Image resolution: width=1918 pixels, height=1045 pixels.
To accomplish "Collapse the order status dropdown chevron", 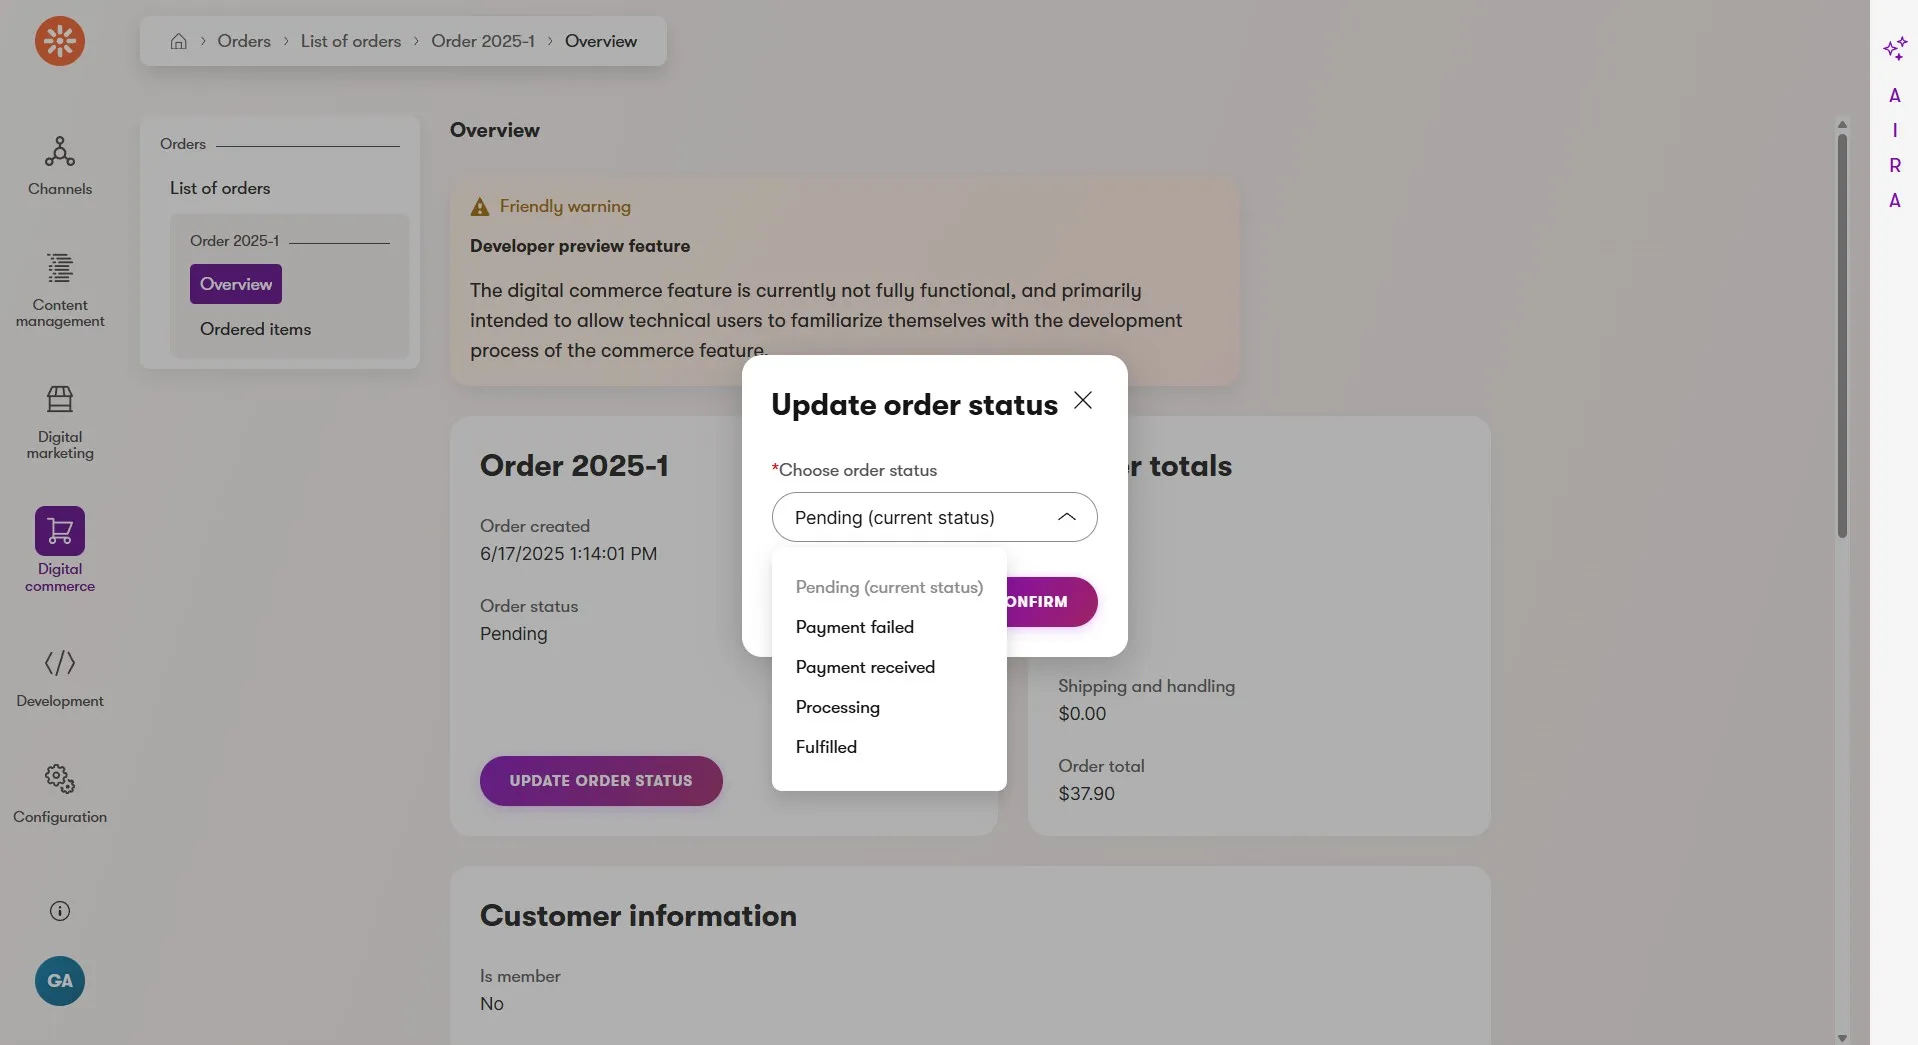I will pos(1067,517).
